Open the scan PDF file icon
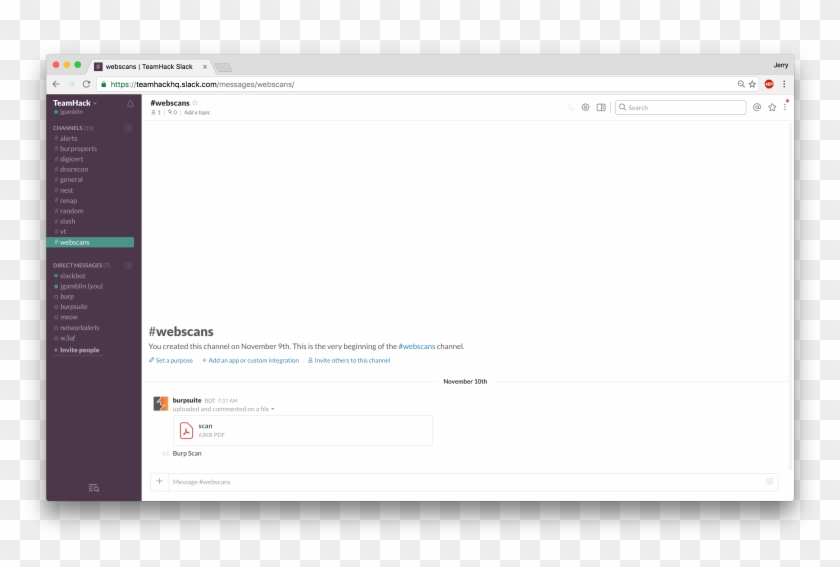This screenshot has width=840, height=567. tap(186, 430)
